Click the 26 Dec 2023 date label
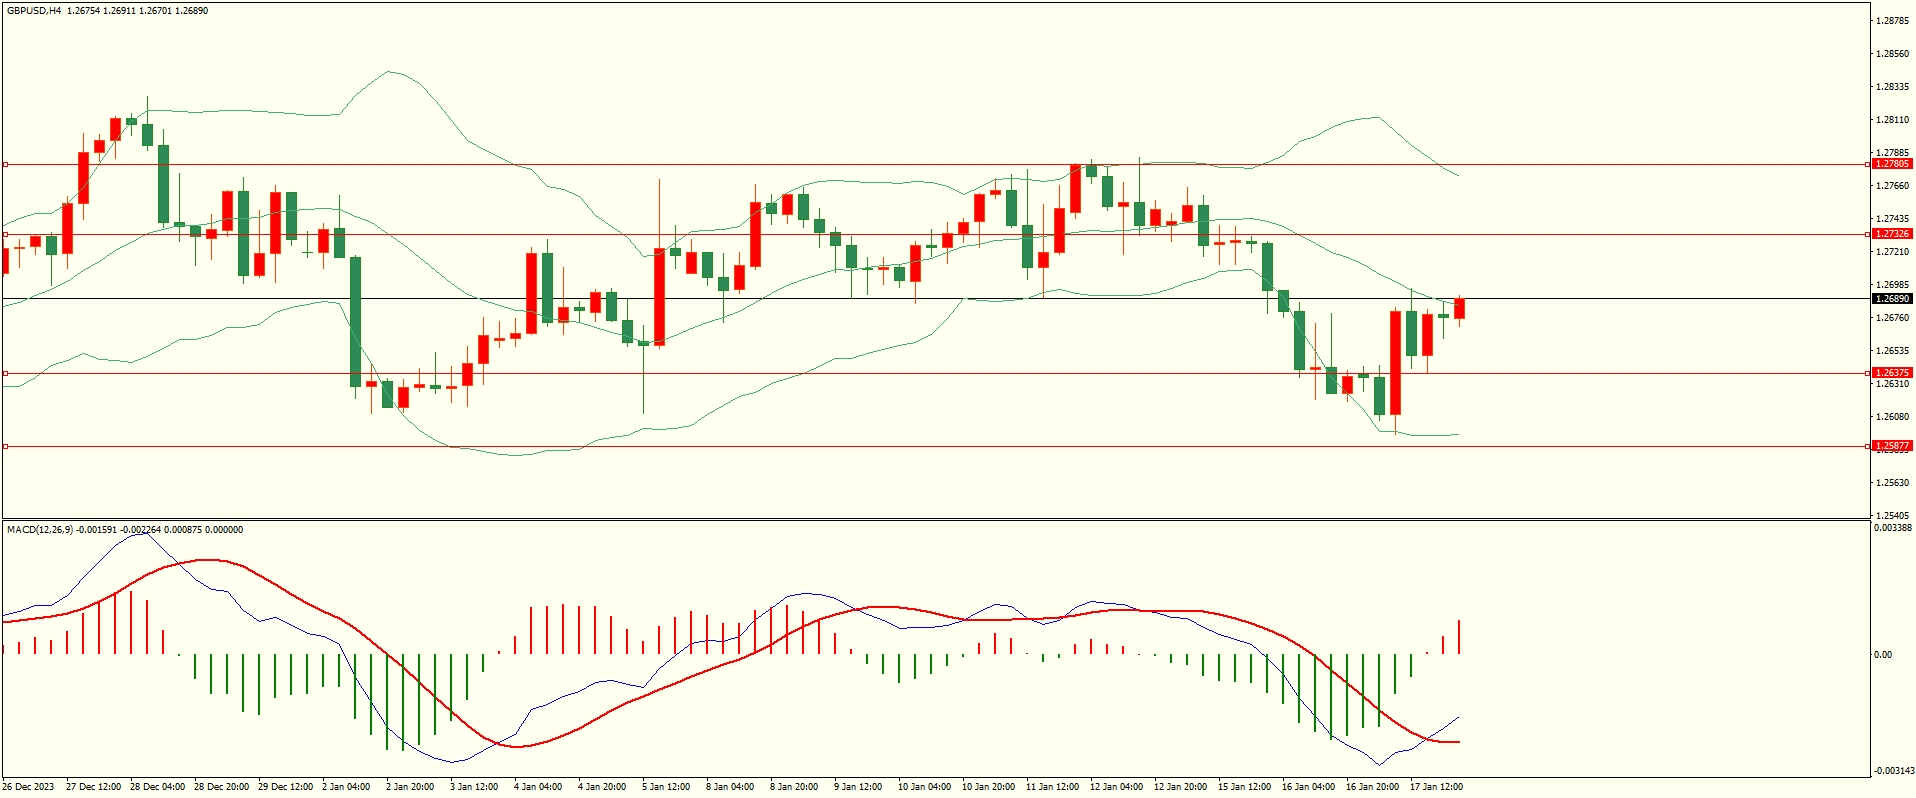1916x798 pixels. tap(29, 787)
